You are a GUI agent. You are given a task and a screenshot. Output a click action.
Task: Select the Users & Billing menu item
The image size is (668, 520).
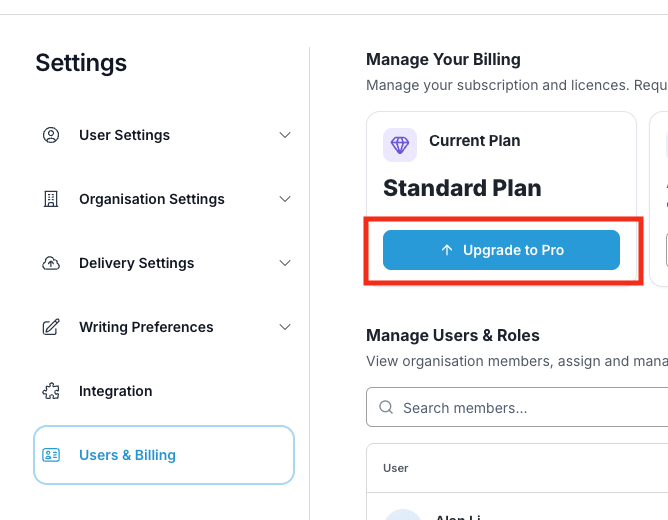(x=164, y=455)
